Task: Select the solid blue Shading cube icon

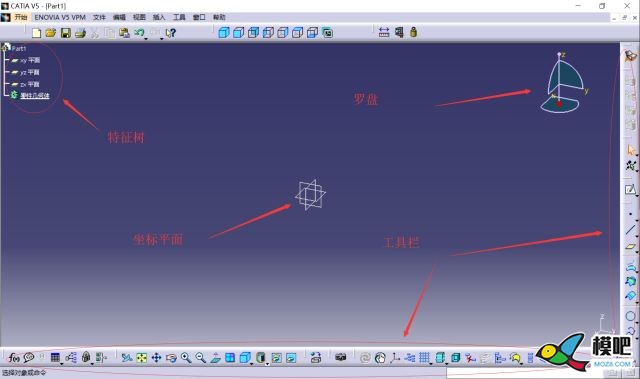Action: coord(224,33)
